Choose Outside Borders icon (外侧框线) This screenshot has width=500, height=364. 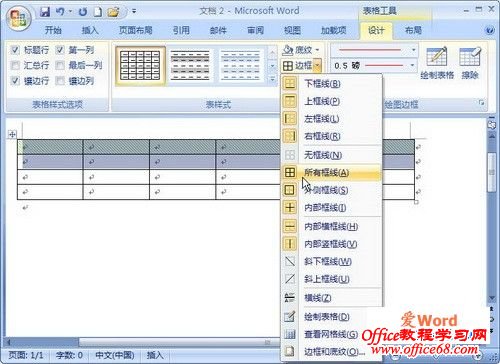click(290, 190)
